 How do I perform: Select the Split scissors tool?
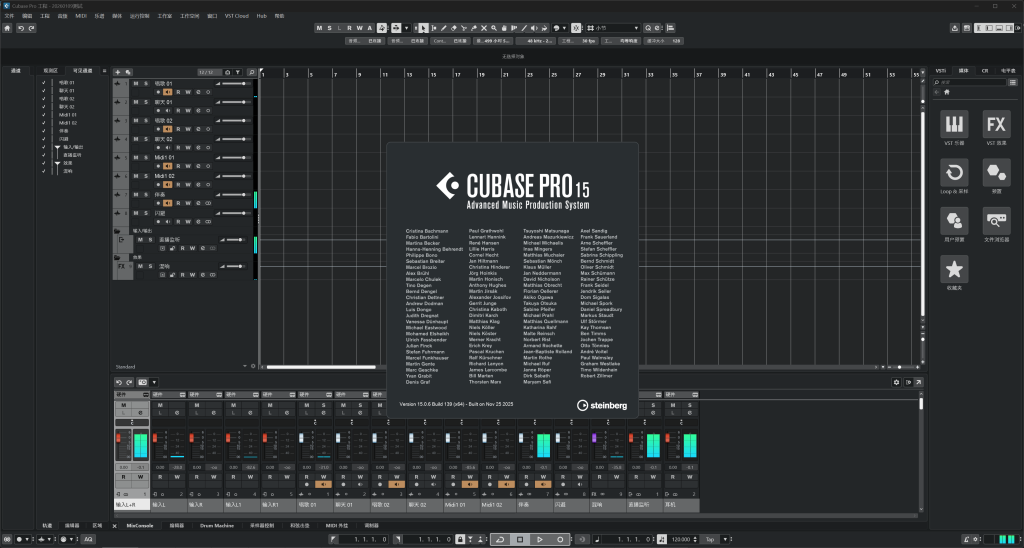tap(464, 28)
